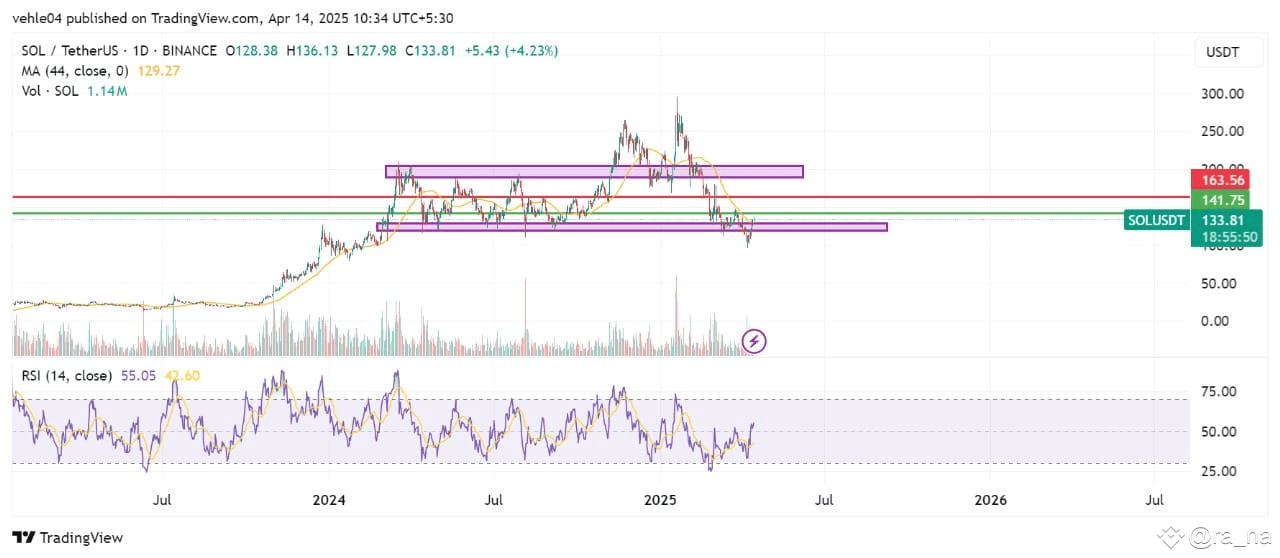
Task: Click the volume value 1.14M
Action: (107, 91)
